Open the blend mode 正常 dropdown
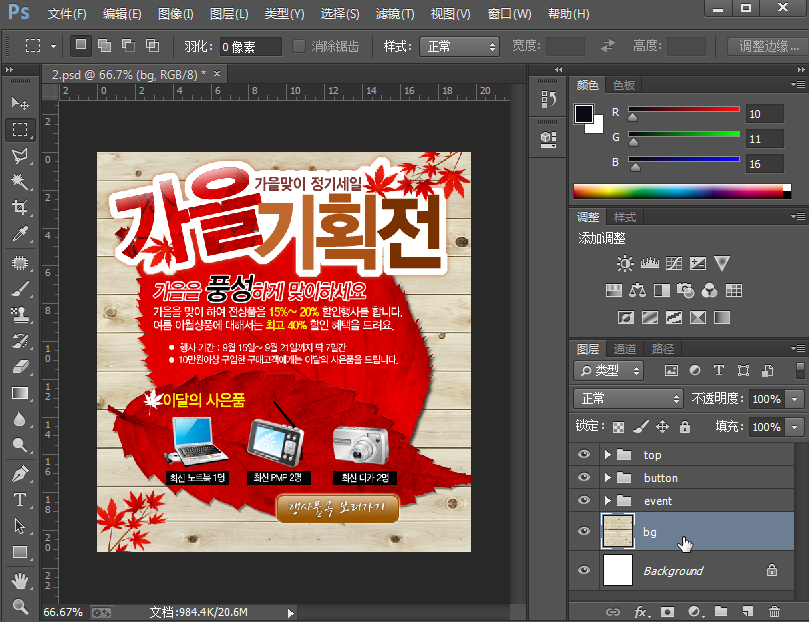The image size is (809, 622). click(629, 398)
